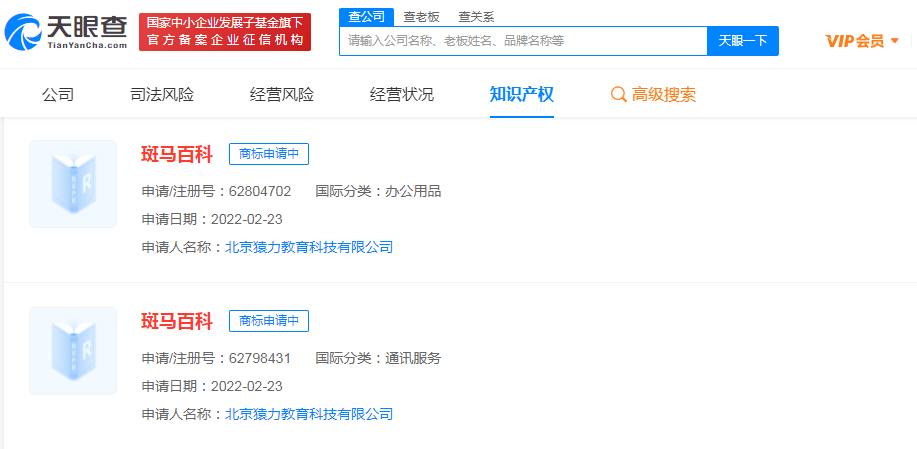Screen dimensions: 917x449
Task: Select registration number 62798431
Action: pyautogui.click(x=260, y=358)
